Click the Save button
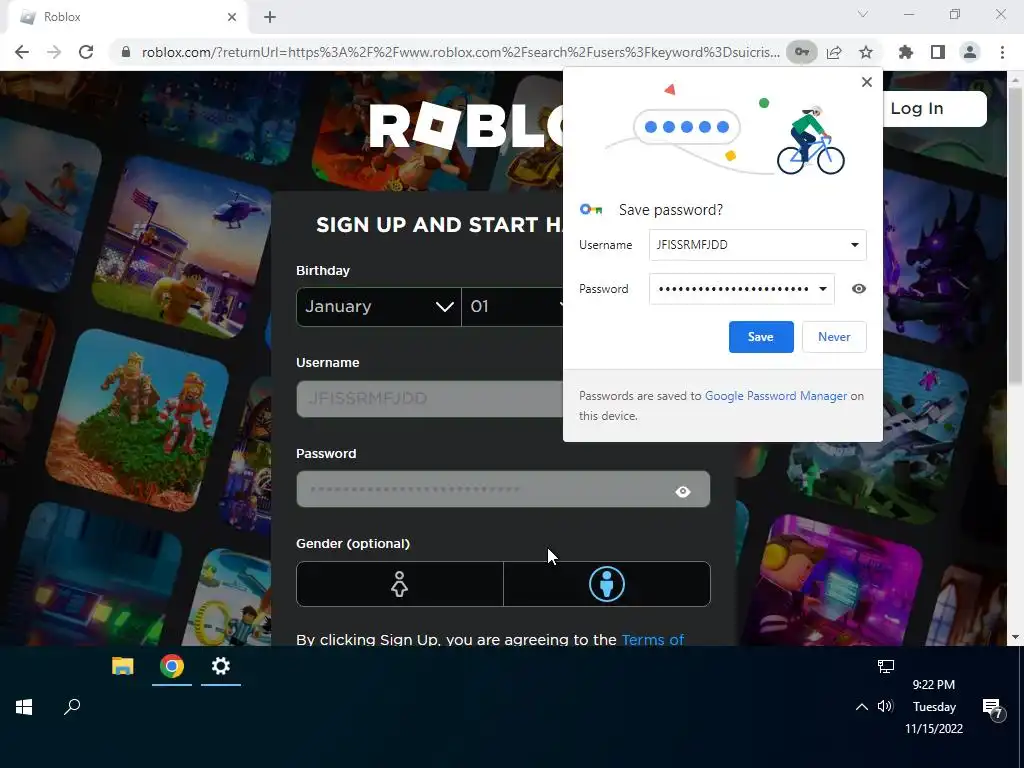Image resolution: width=1024 pixels, height=768 pixels. 761,337
